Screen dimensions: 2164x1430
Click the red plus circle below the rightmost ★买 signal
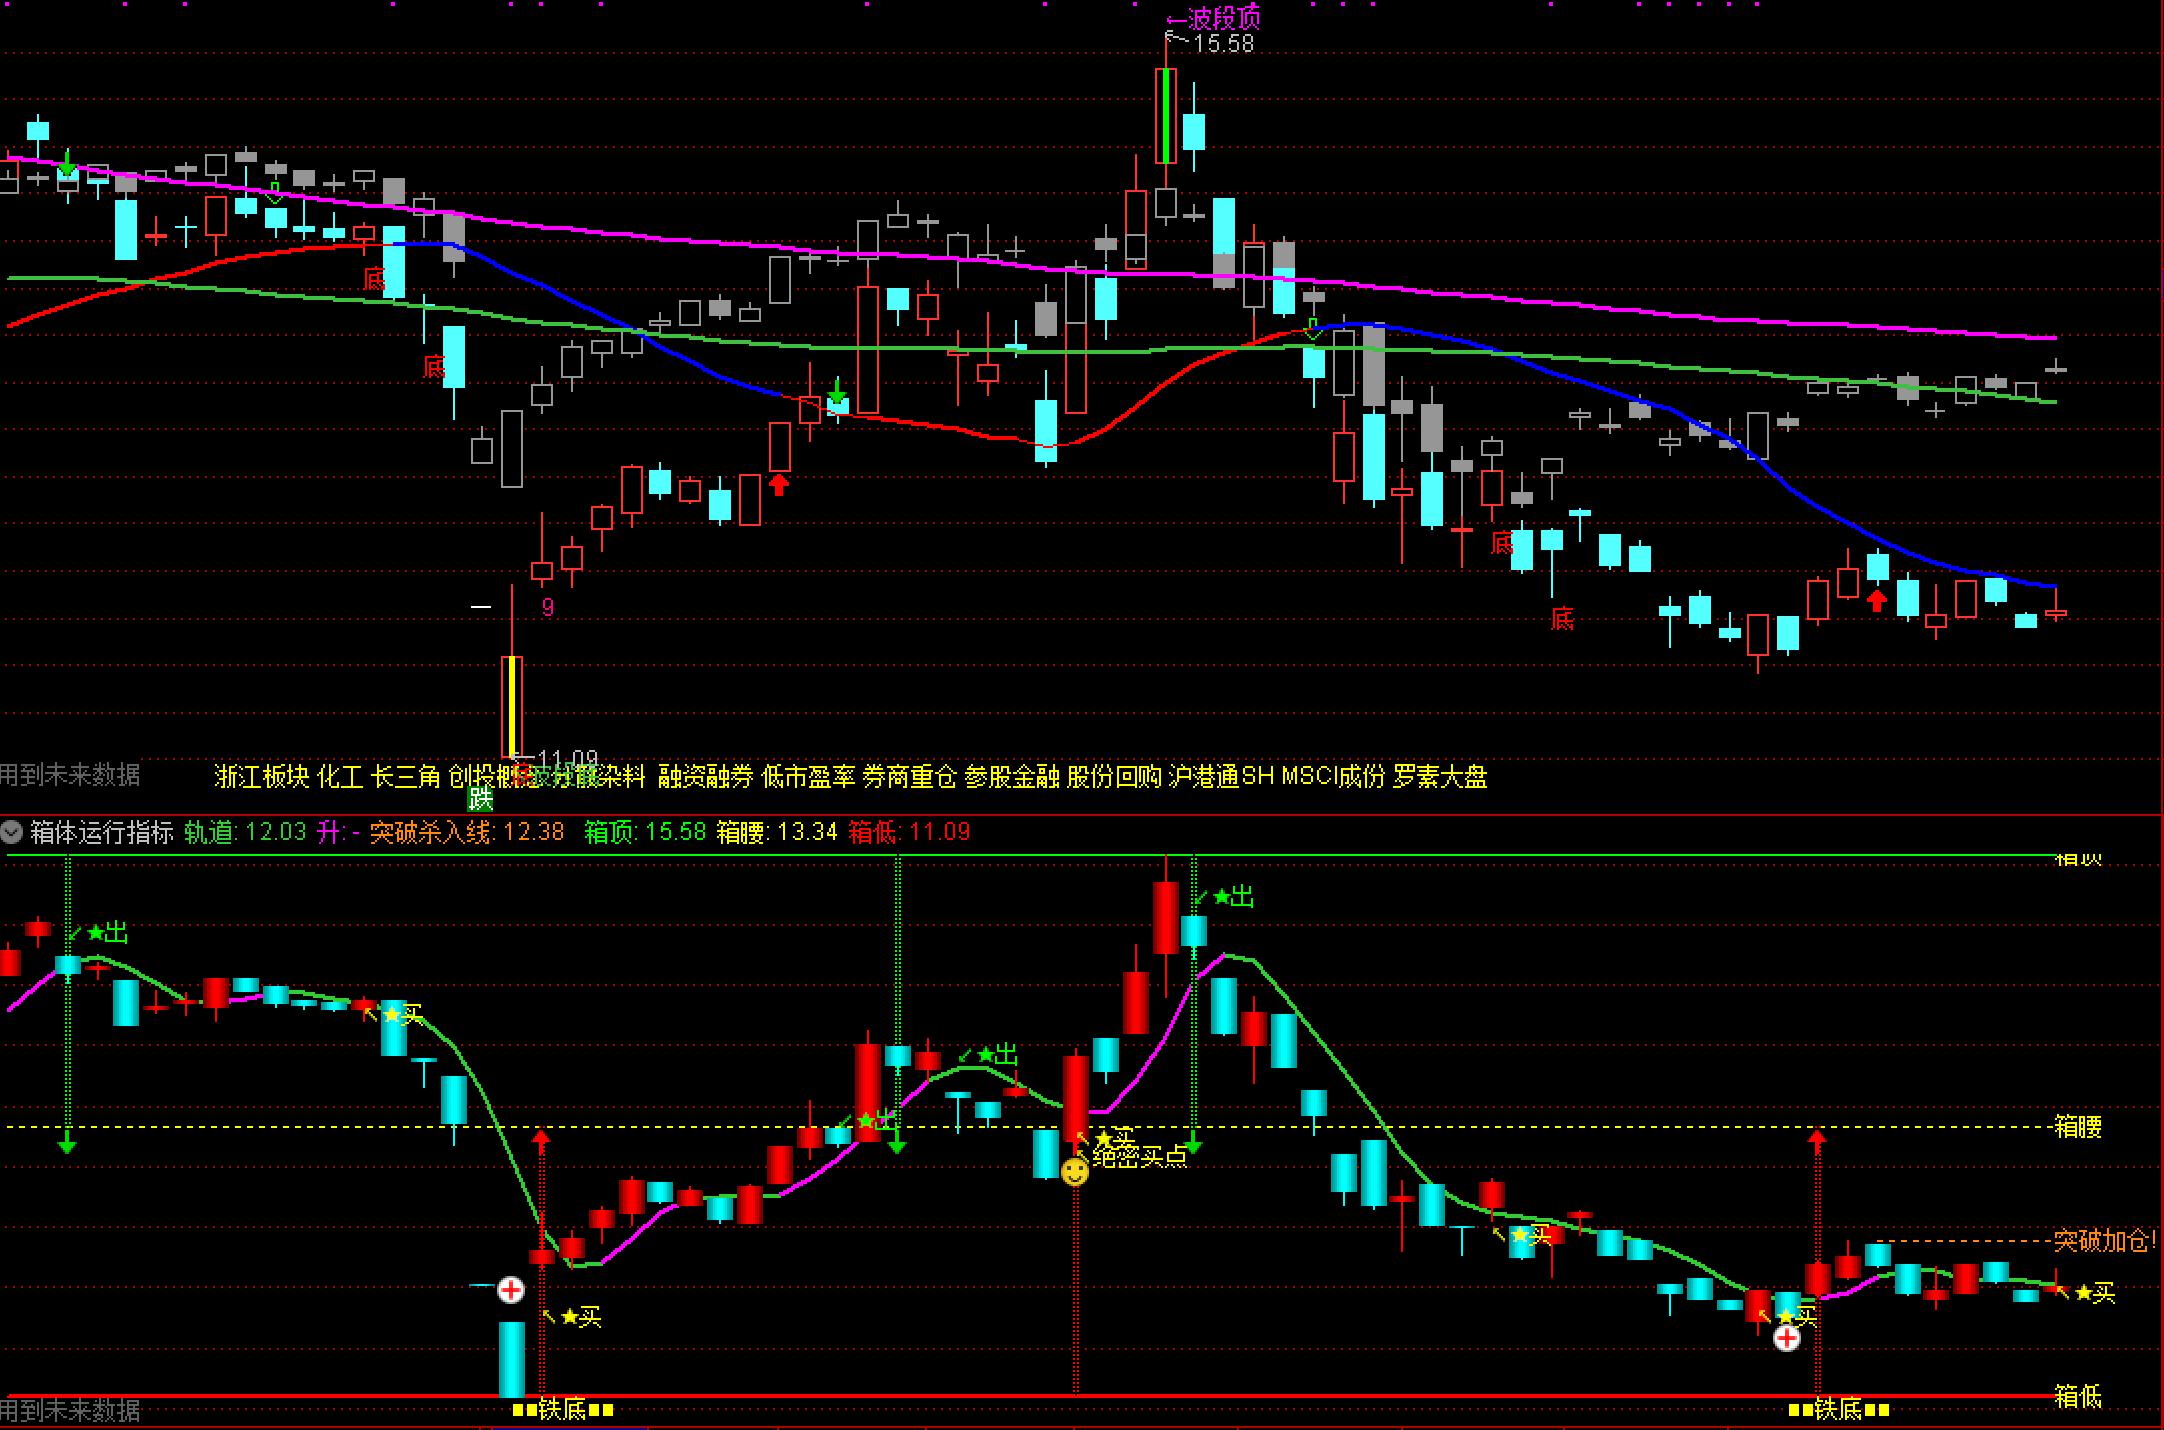[x=1787, y=1338]
